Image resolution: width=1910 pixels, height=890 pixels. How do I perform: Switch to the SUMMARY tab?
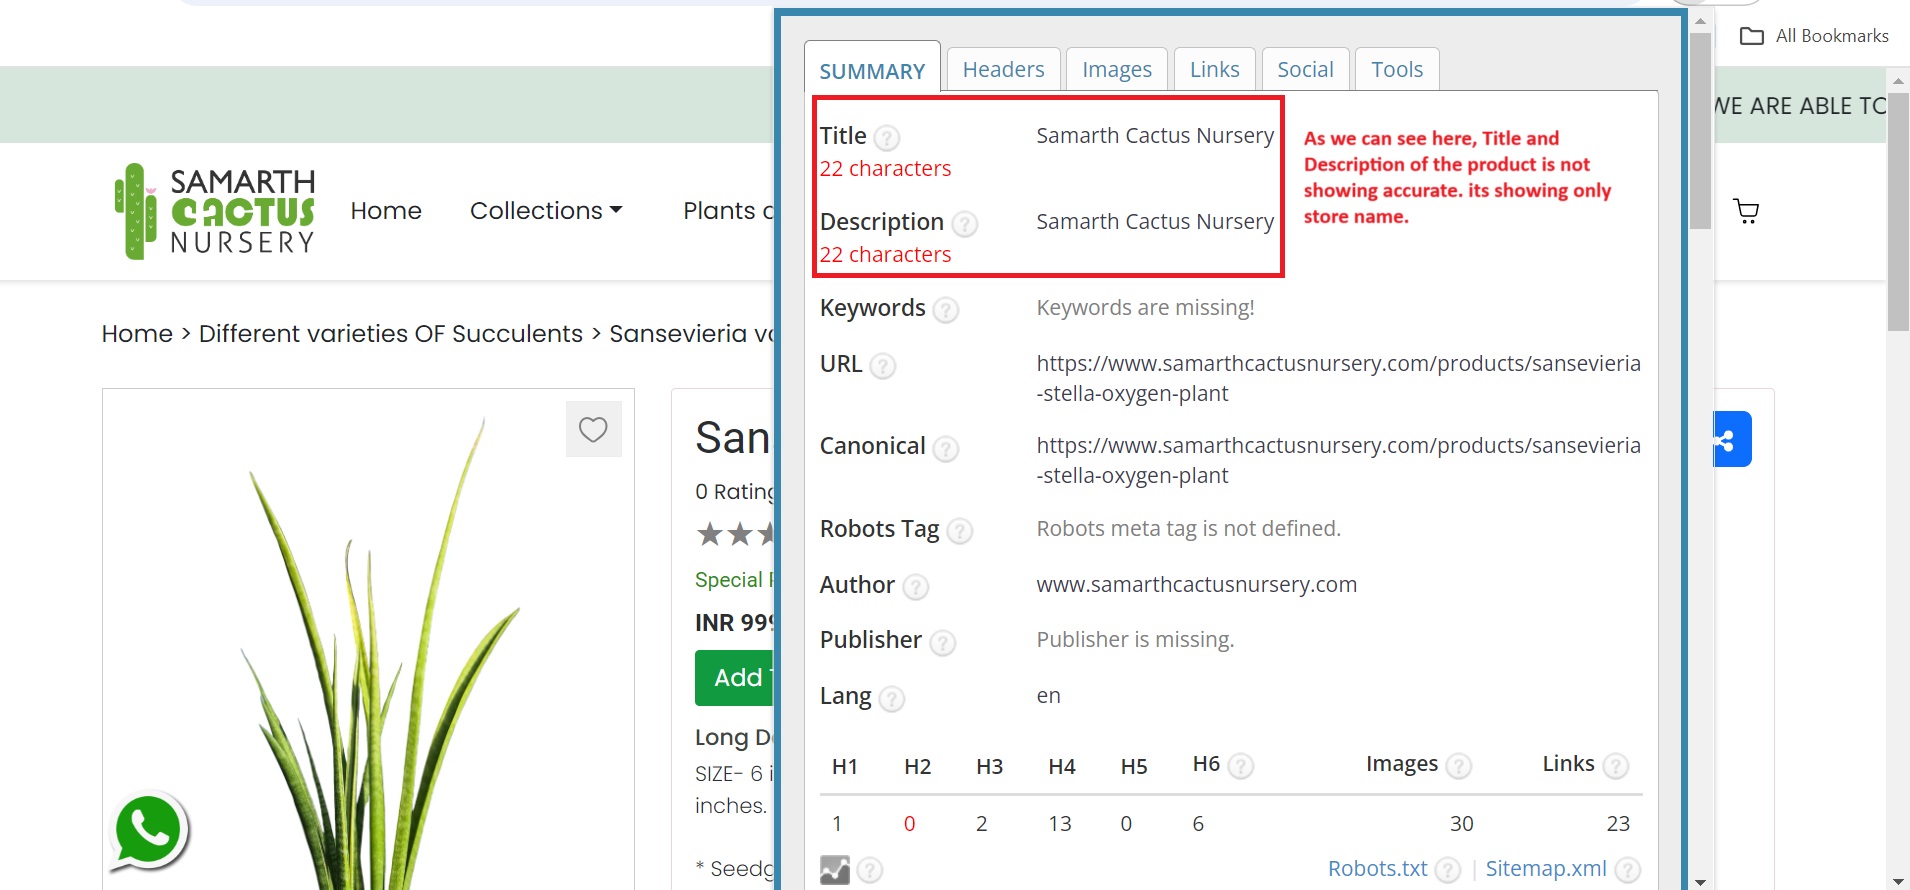(872, 70)
